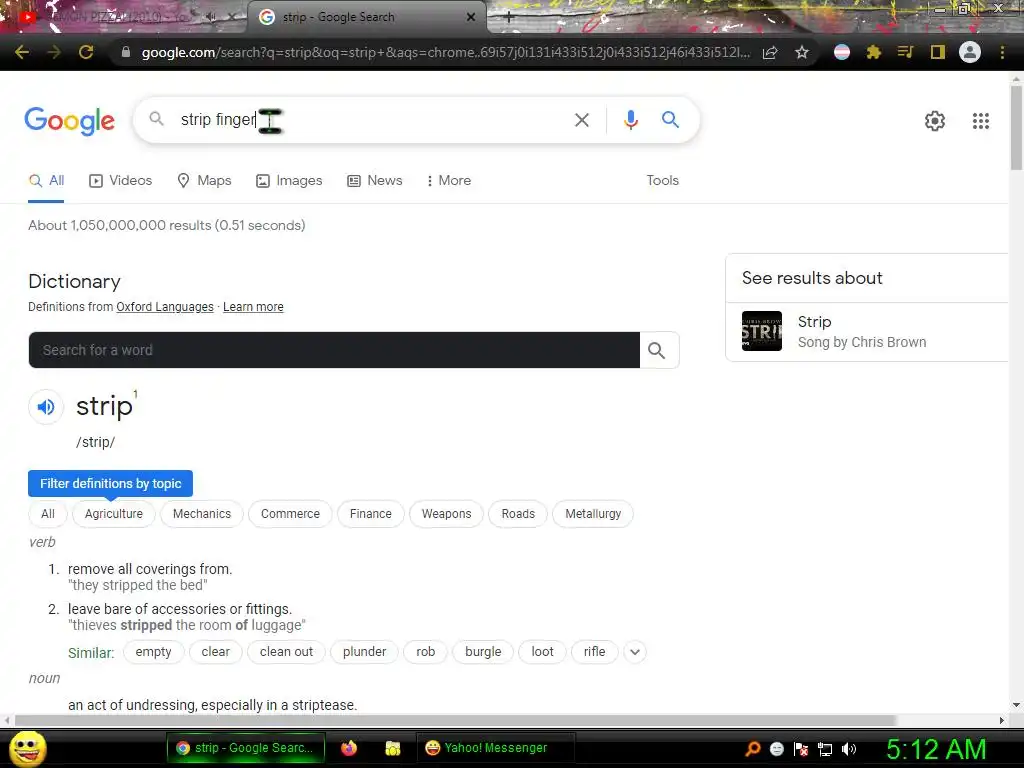Image resolution: width=1024 pixels, height=768 pixels.
Task: Open the Chrome profile avatar
Action: tap(970, 52)
